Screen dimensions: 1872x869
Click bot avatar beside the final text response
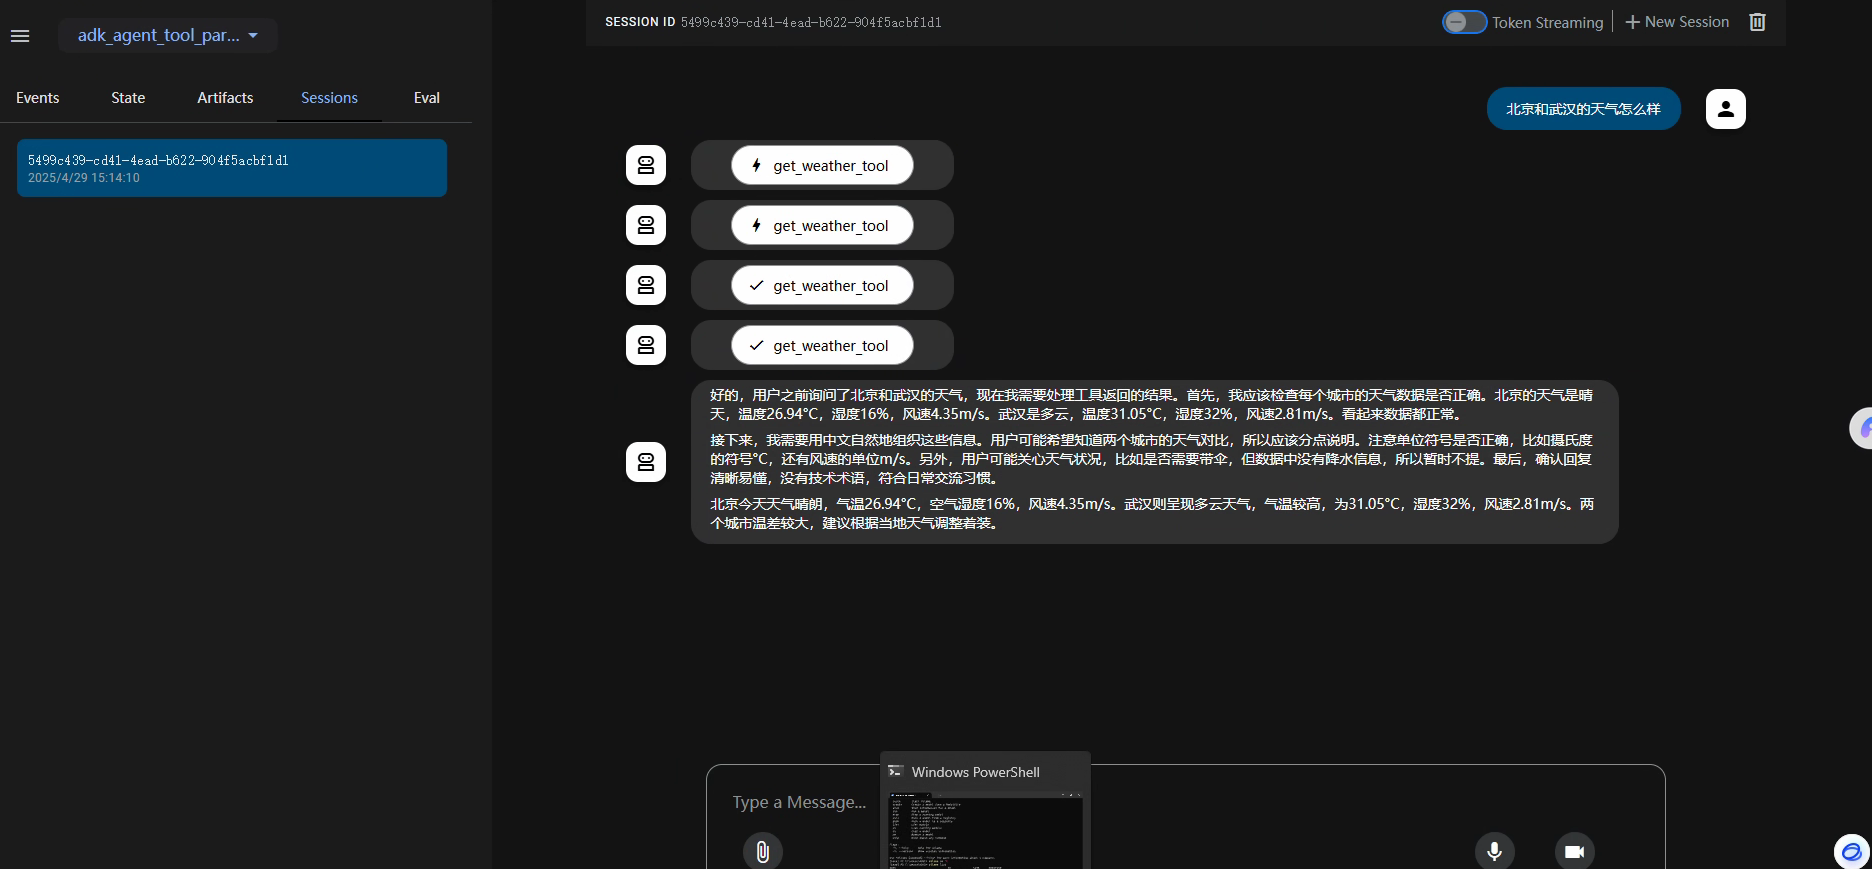pos(646,462)
